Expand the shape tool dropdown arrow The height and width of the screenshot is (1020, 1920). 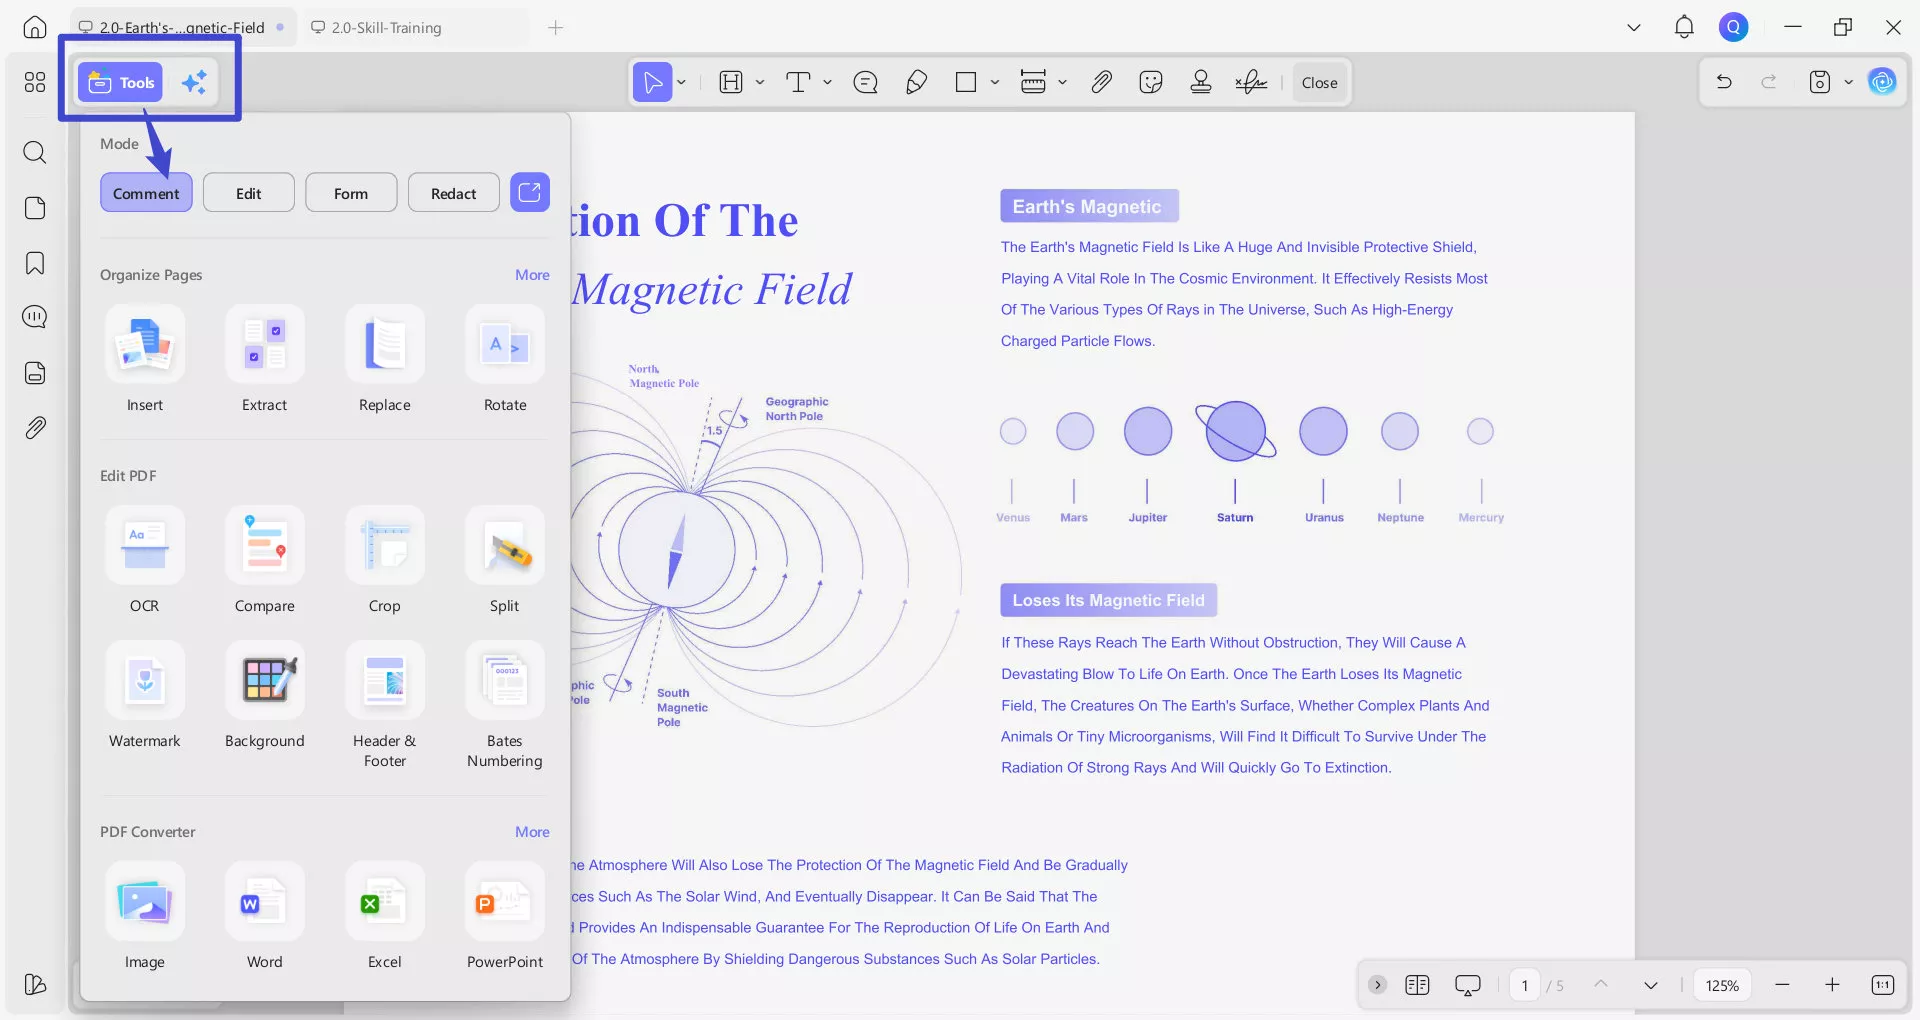994,82
